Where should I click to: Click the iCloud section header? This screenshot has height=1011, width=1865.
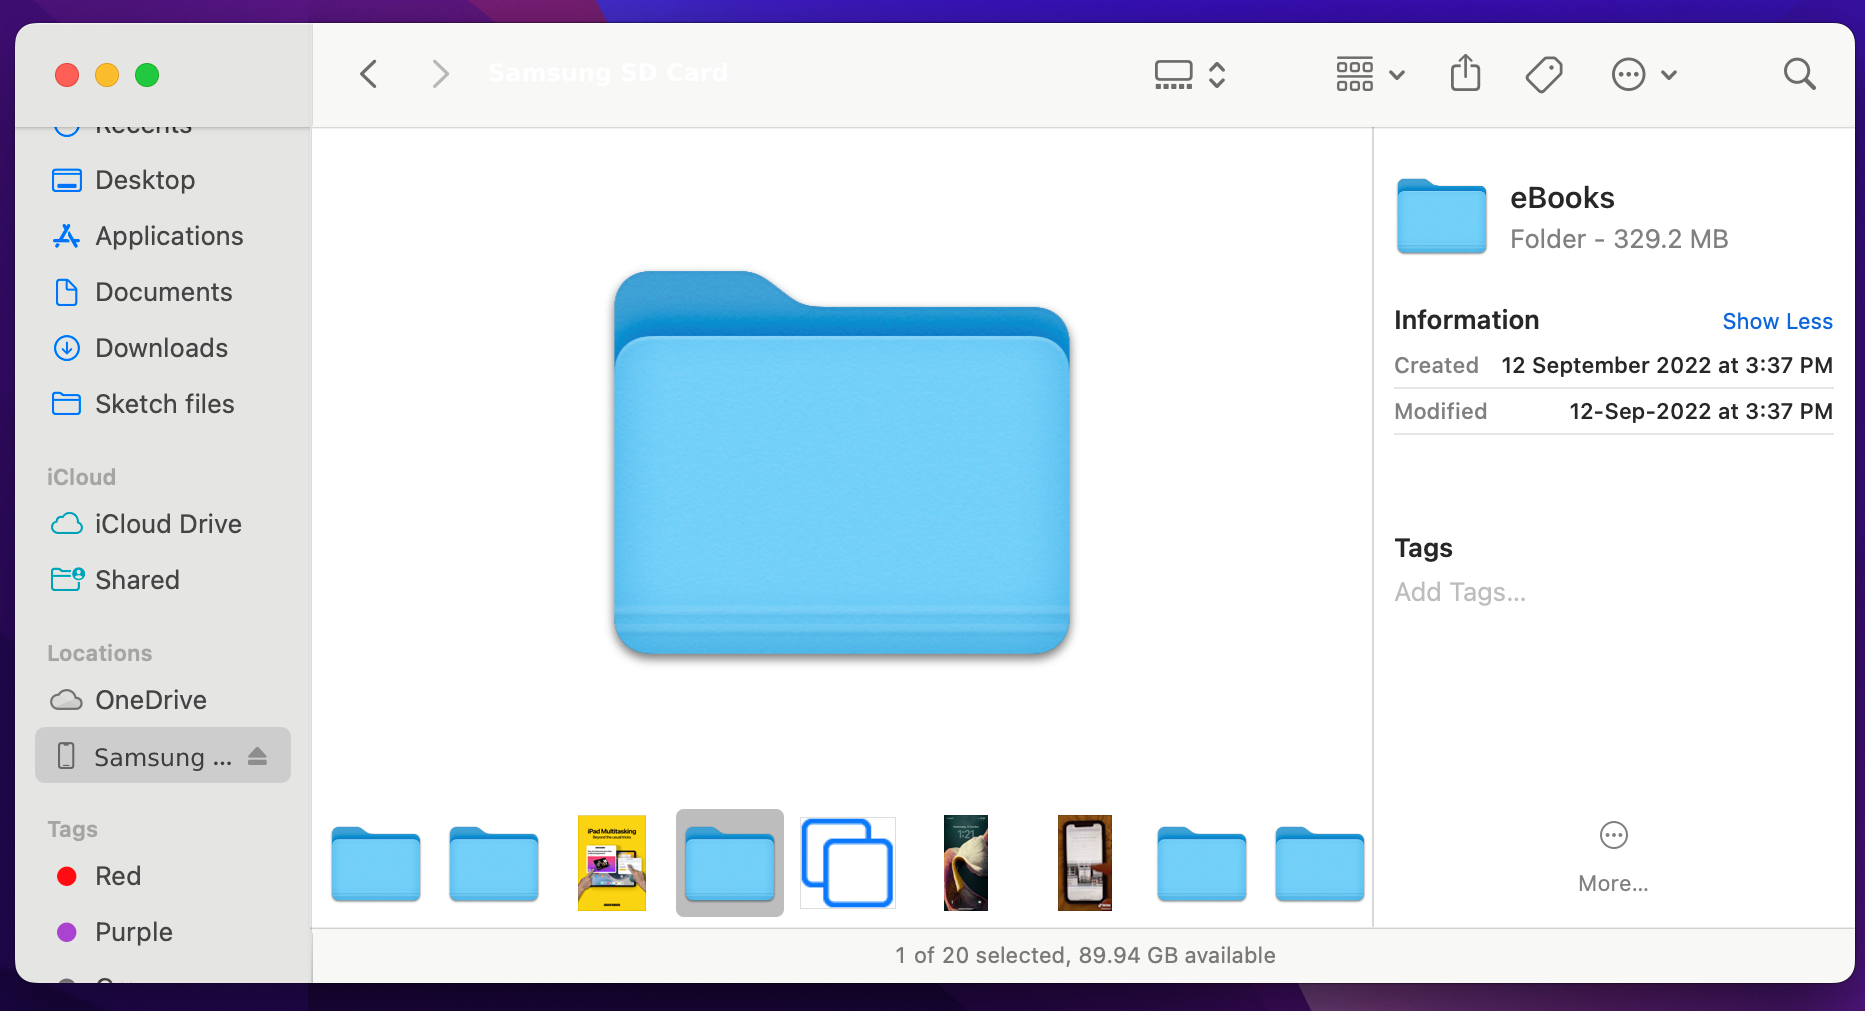81,477
